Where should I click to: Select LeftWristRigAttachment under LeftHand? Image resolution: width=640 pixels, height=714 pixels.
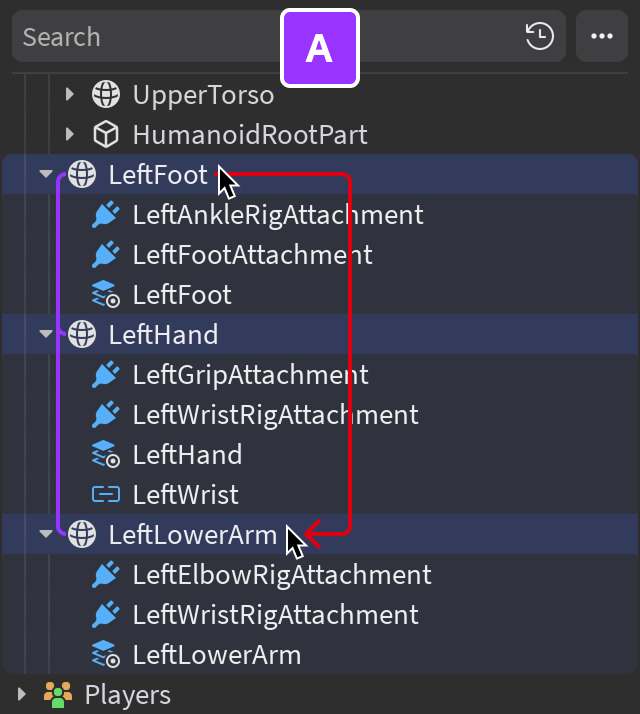tap(275, 415)
